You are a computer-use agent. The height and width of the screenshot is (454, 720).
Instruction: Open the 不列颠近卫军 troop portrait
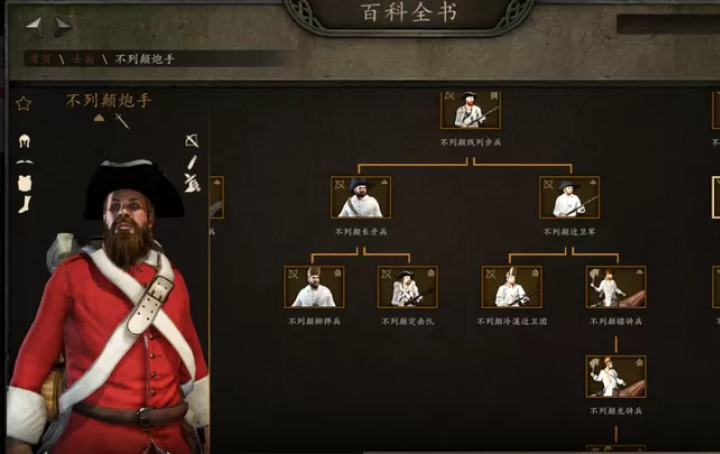[x=569, y=197]
